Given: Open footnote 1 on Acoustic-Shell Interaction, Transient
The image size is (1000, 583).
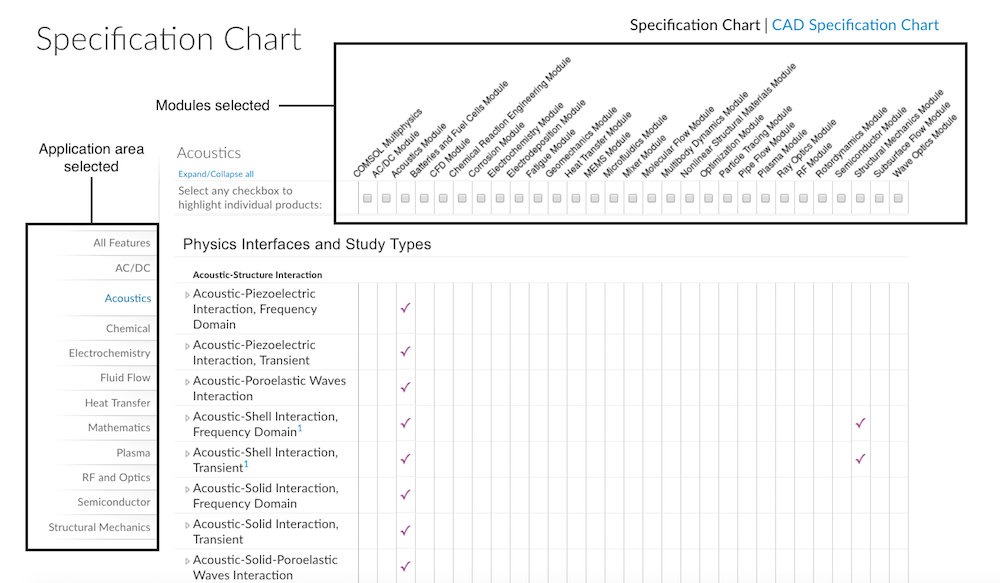Looking at the screenshot, I should point(246,464).
